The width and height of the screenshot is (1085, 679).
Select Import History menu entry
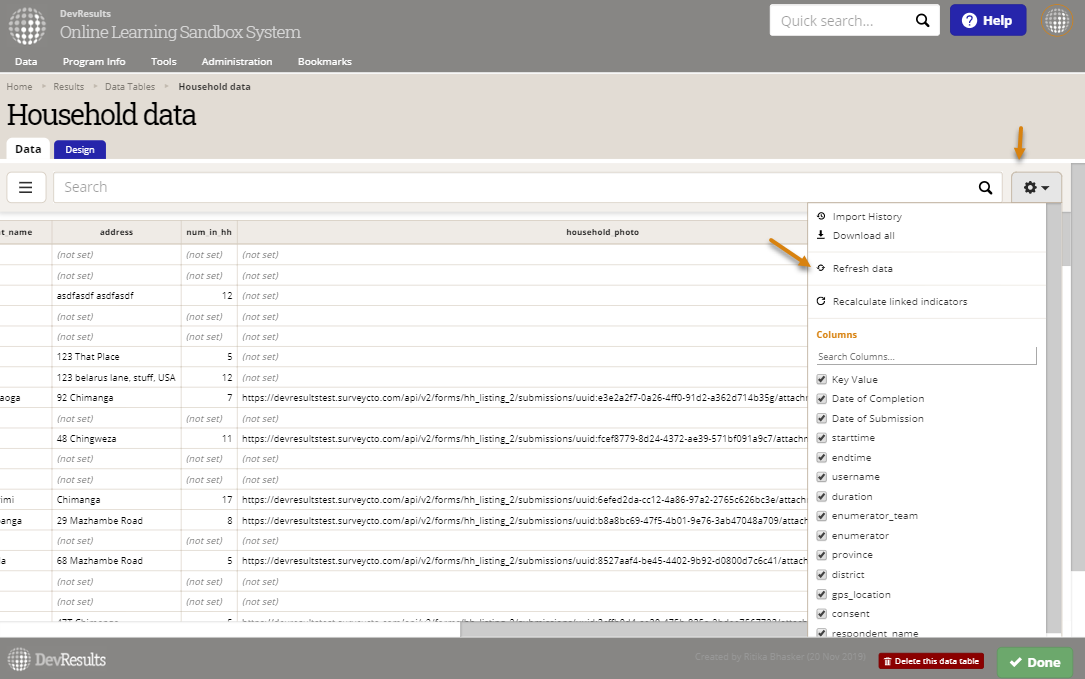click(867, 217)
